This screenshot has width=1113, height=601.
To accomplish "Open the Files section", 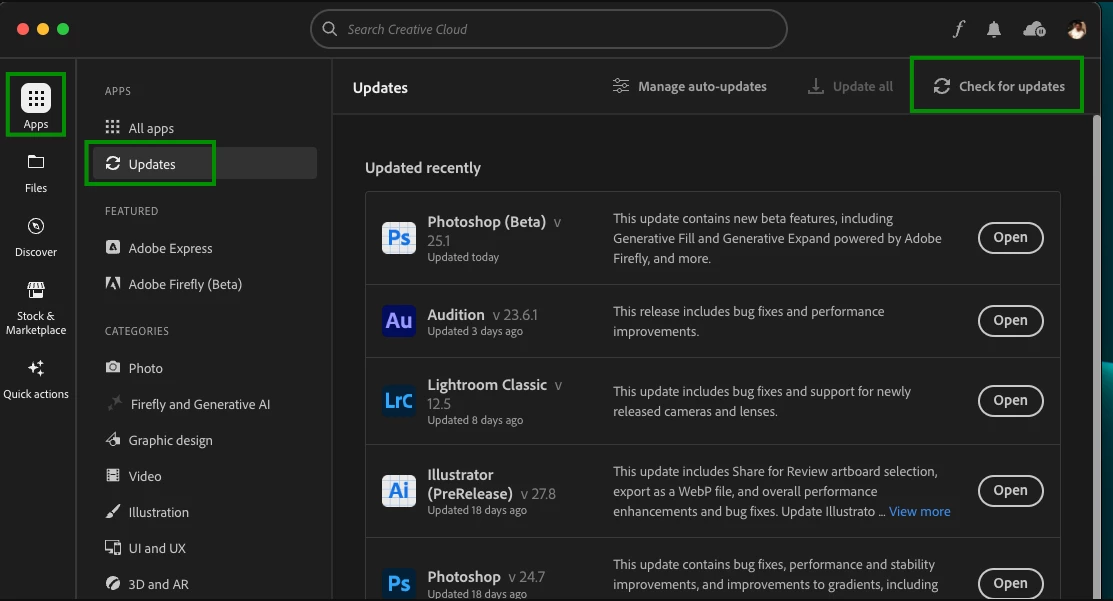I will pyautogui.click(x=35, y=172).
